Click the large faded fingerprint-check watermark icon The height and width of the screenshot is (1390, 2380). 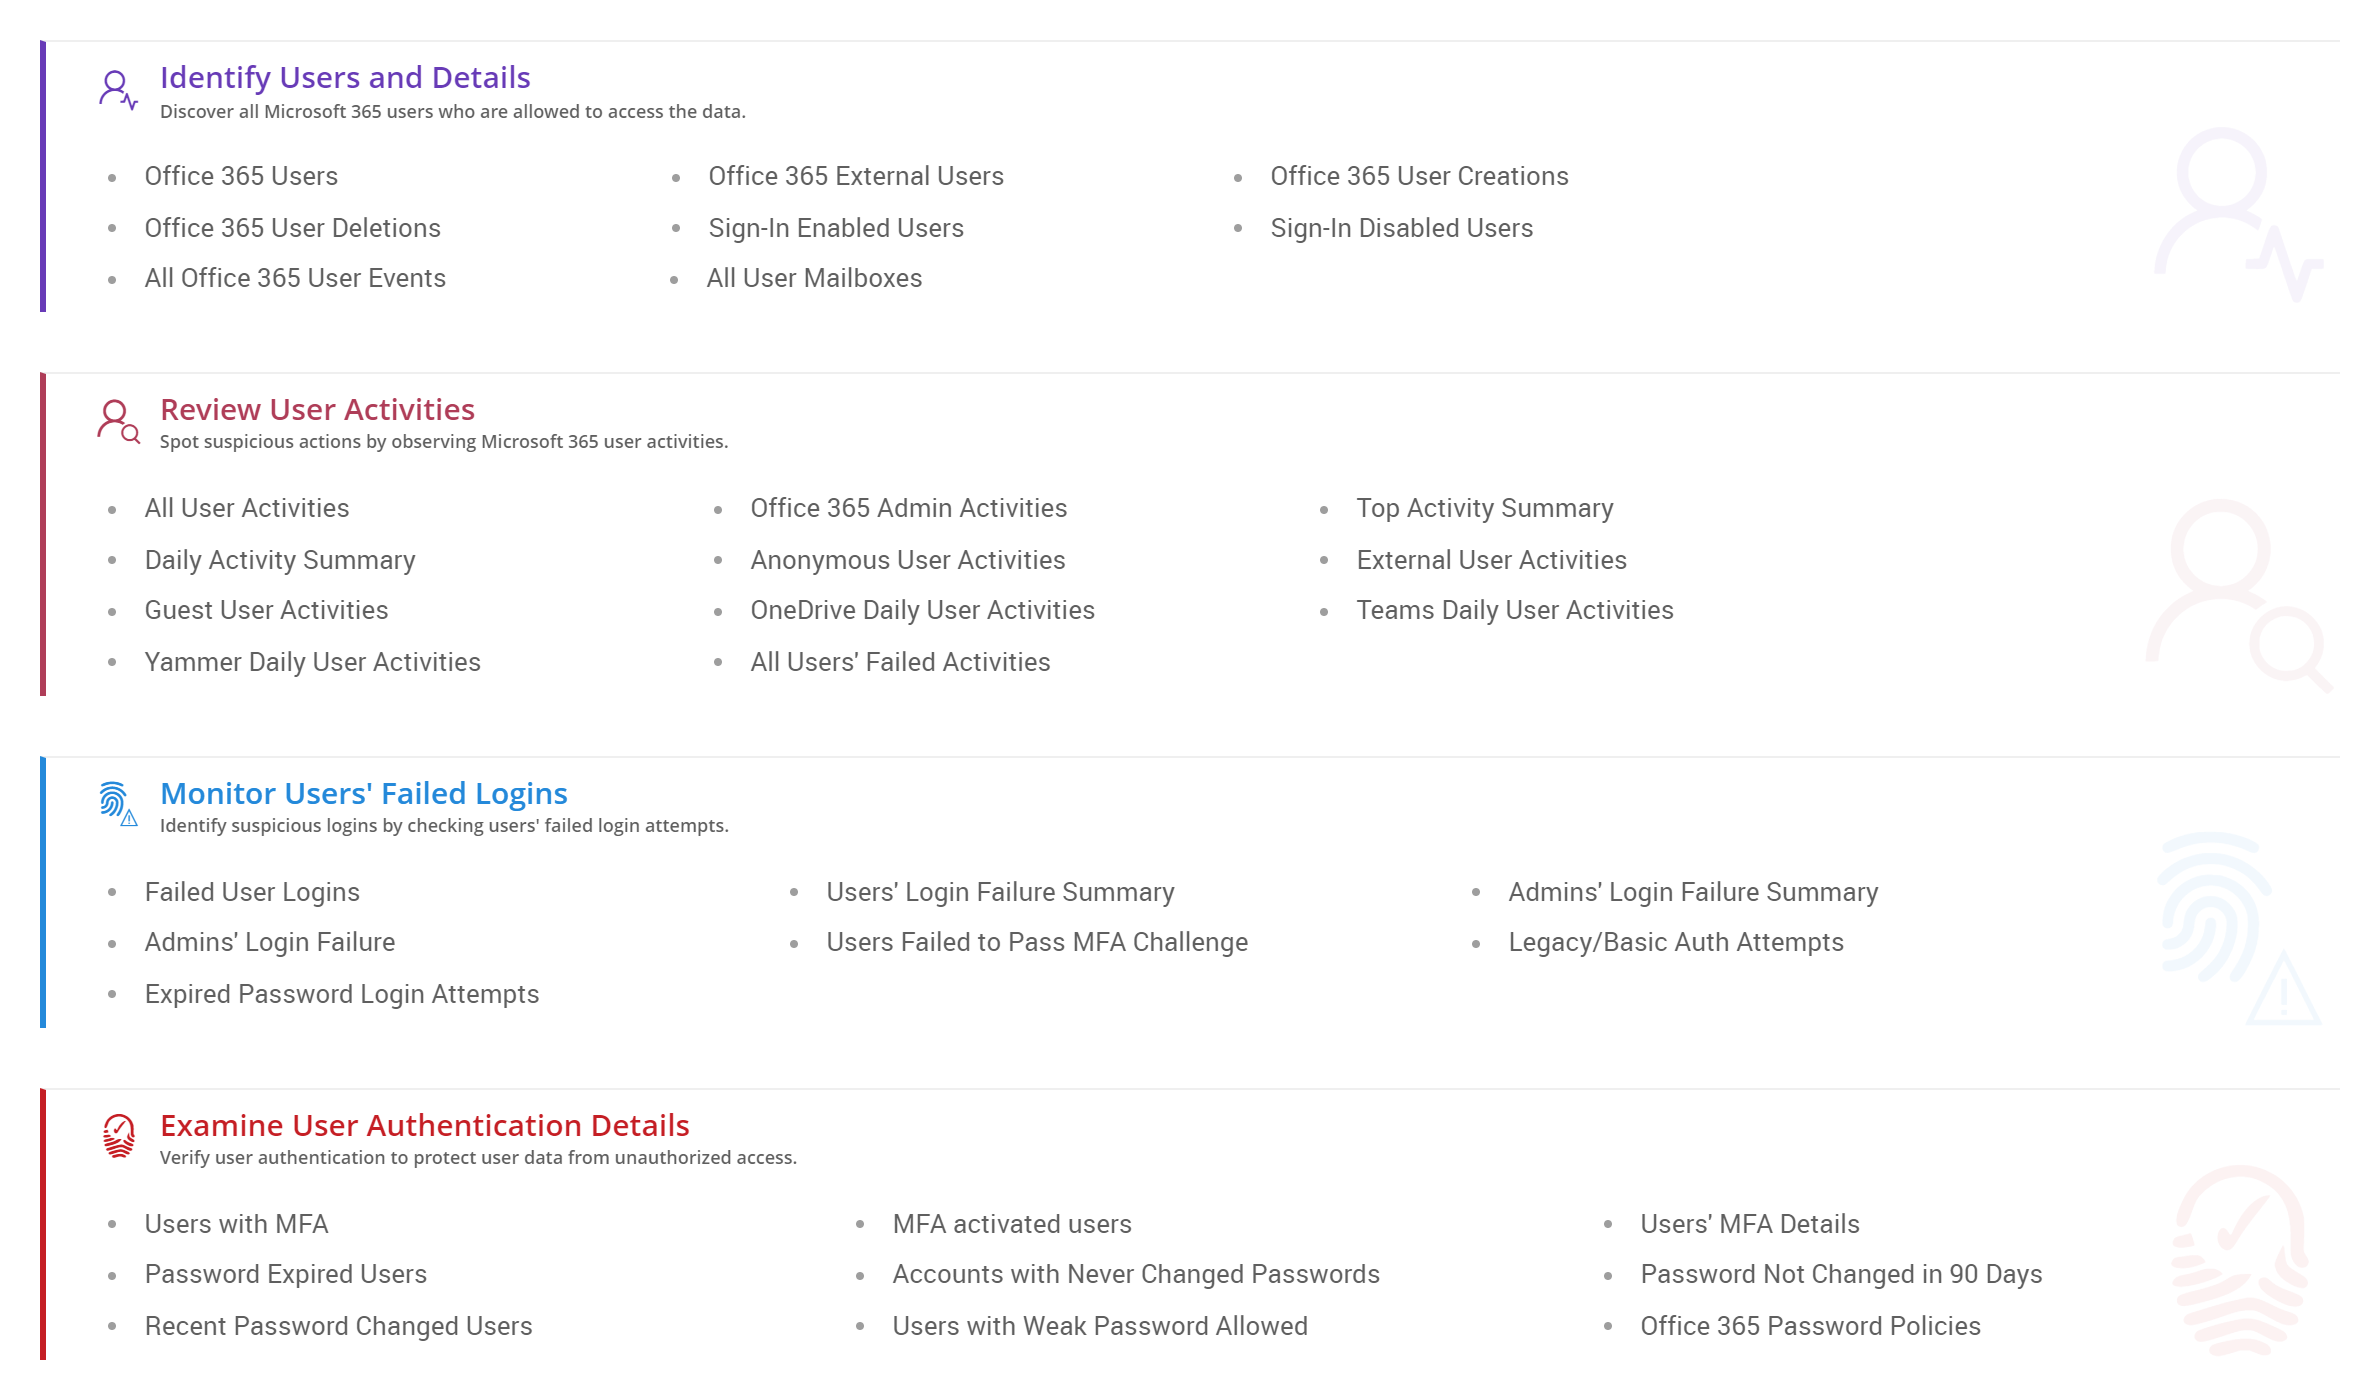[x=2240, y=1260]
